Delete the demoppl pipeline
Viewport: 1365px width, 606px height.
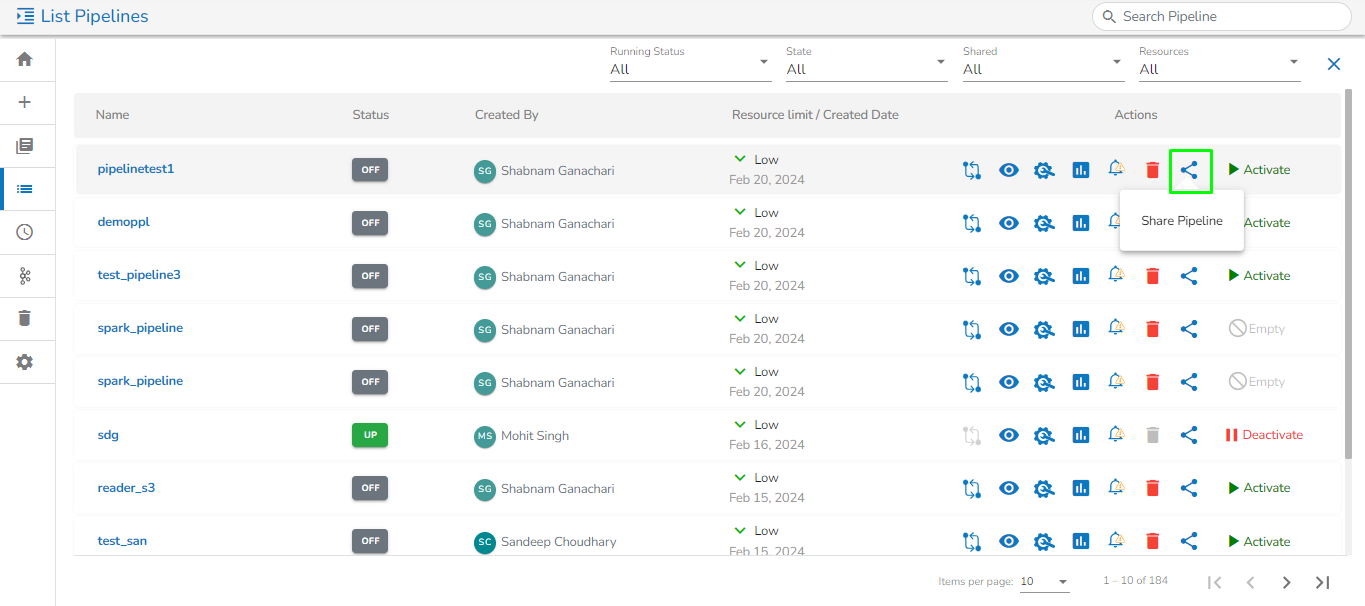coord(1152,223)
